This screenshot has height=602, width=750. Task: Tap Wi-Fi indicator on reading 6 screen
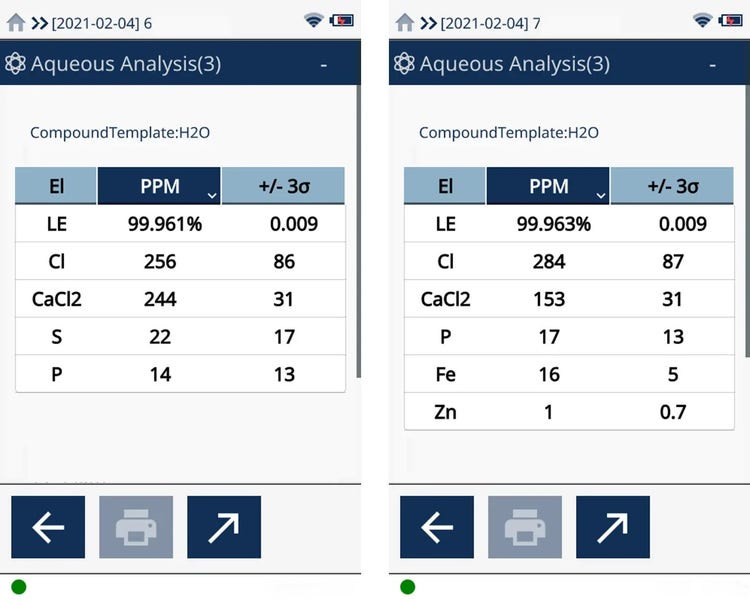tap(314, 21)
